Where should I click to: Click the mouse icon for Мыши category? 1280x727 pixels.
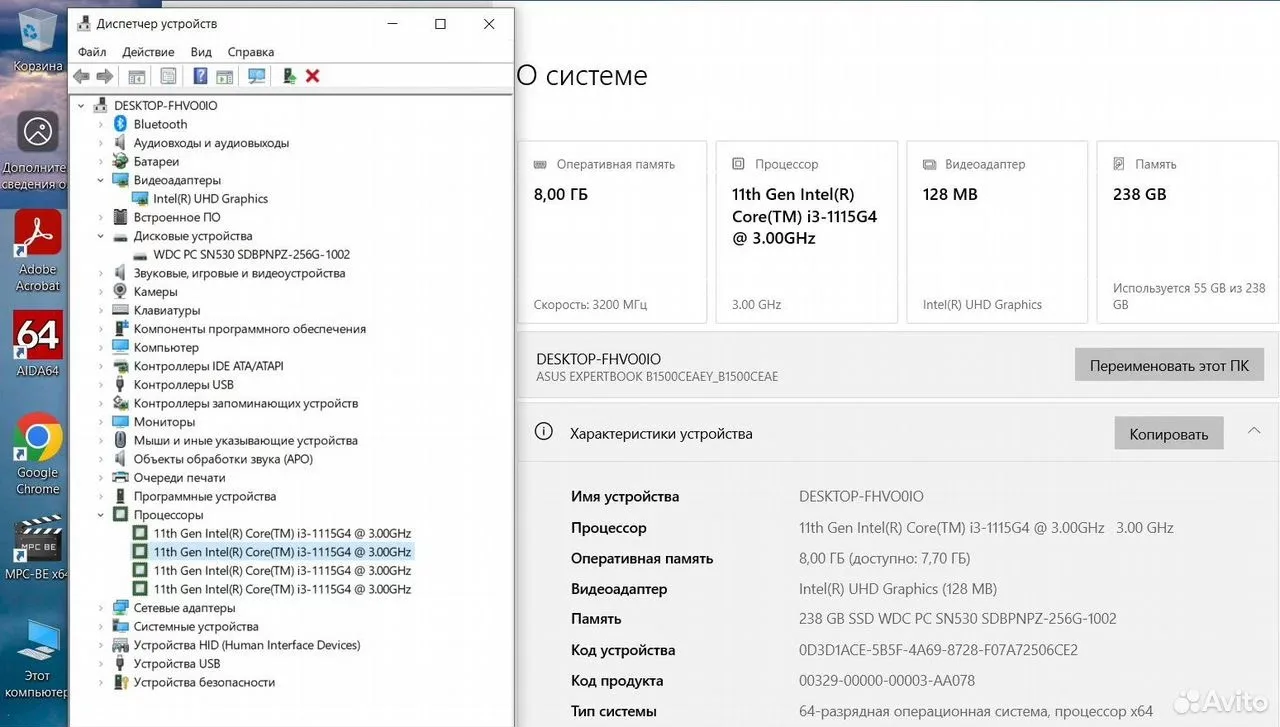[120, 440]
